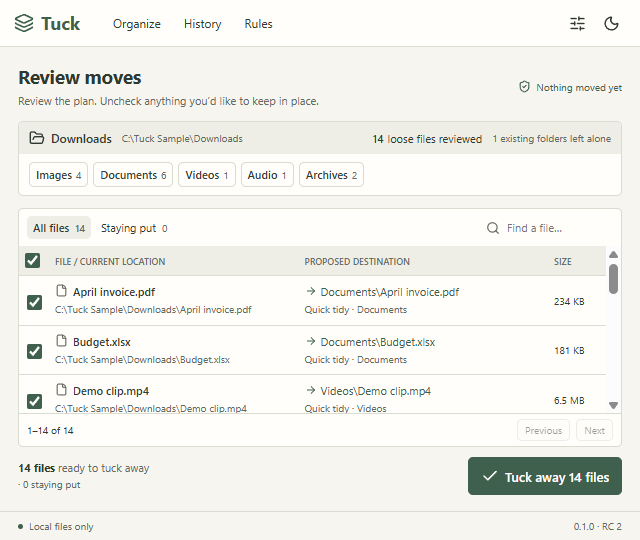Click the 1–14 of 14 pagination text
The image size is (640, 540).
50,430
